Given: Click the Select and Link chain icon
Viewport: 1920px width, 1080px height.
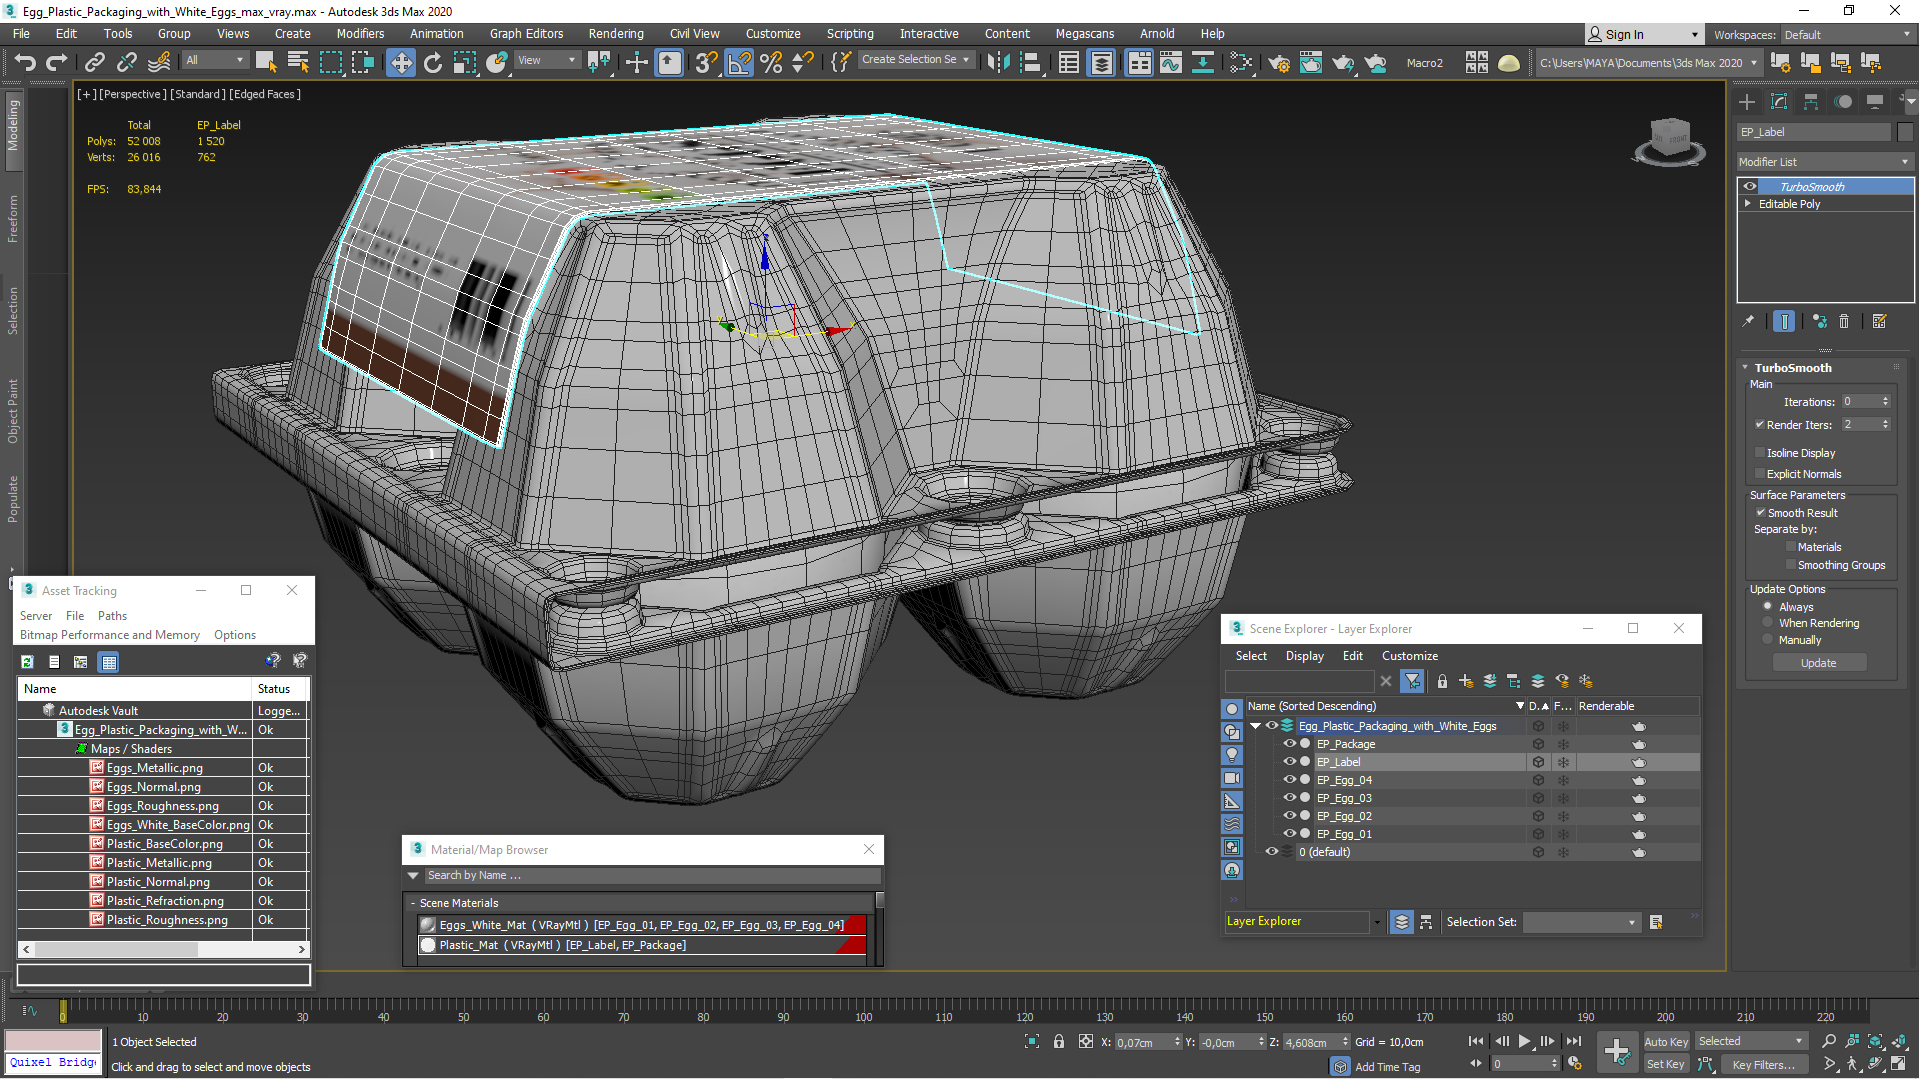Looking at the screenshot, I should click(x=95, y=62).
